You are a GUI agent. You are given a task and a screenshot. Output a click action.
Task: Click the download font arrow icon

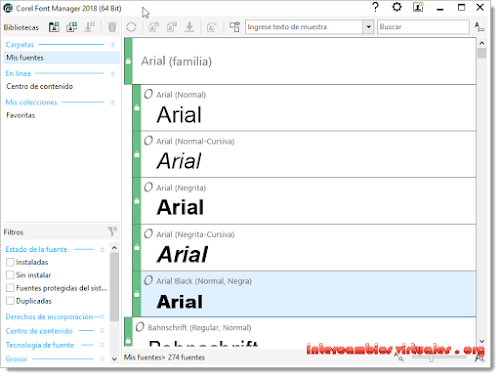click(x=189, y=27)
